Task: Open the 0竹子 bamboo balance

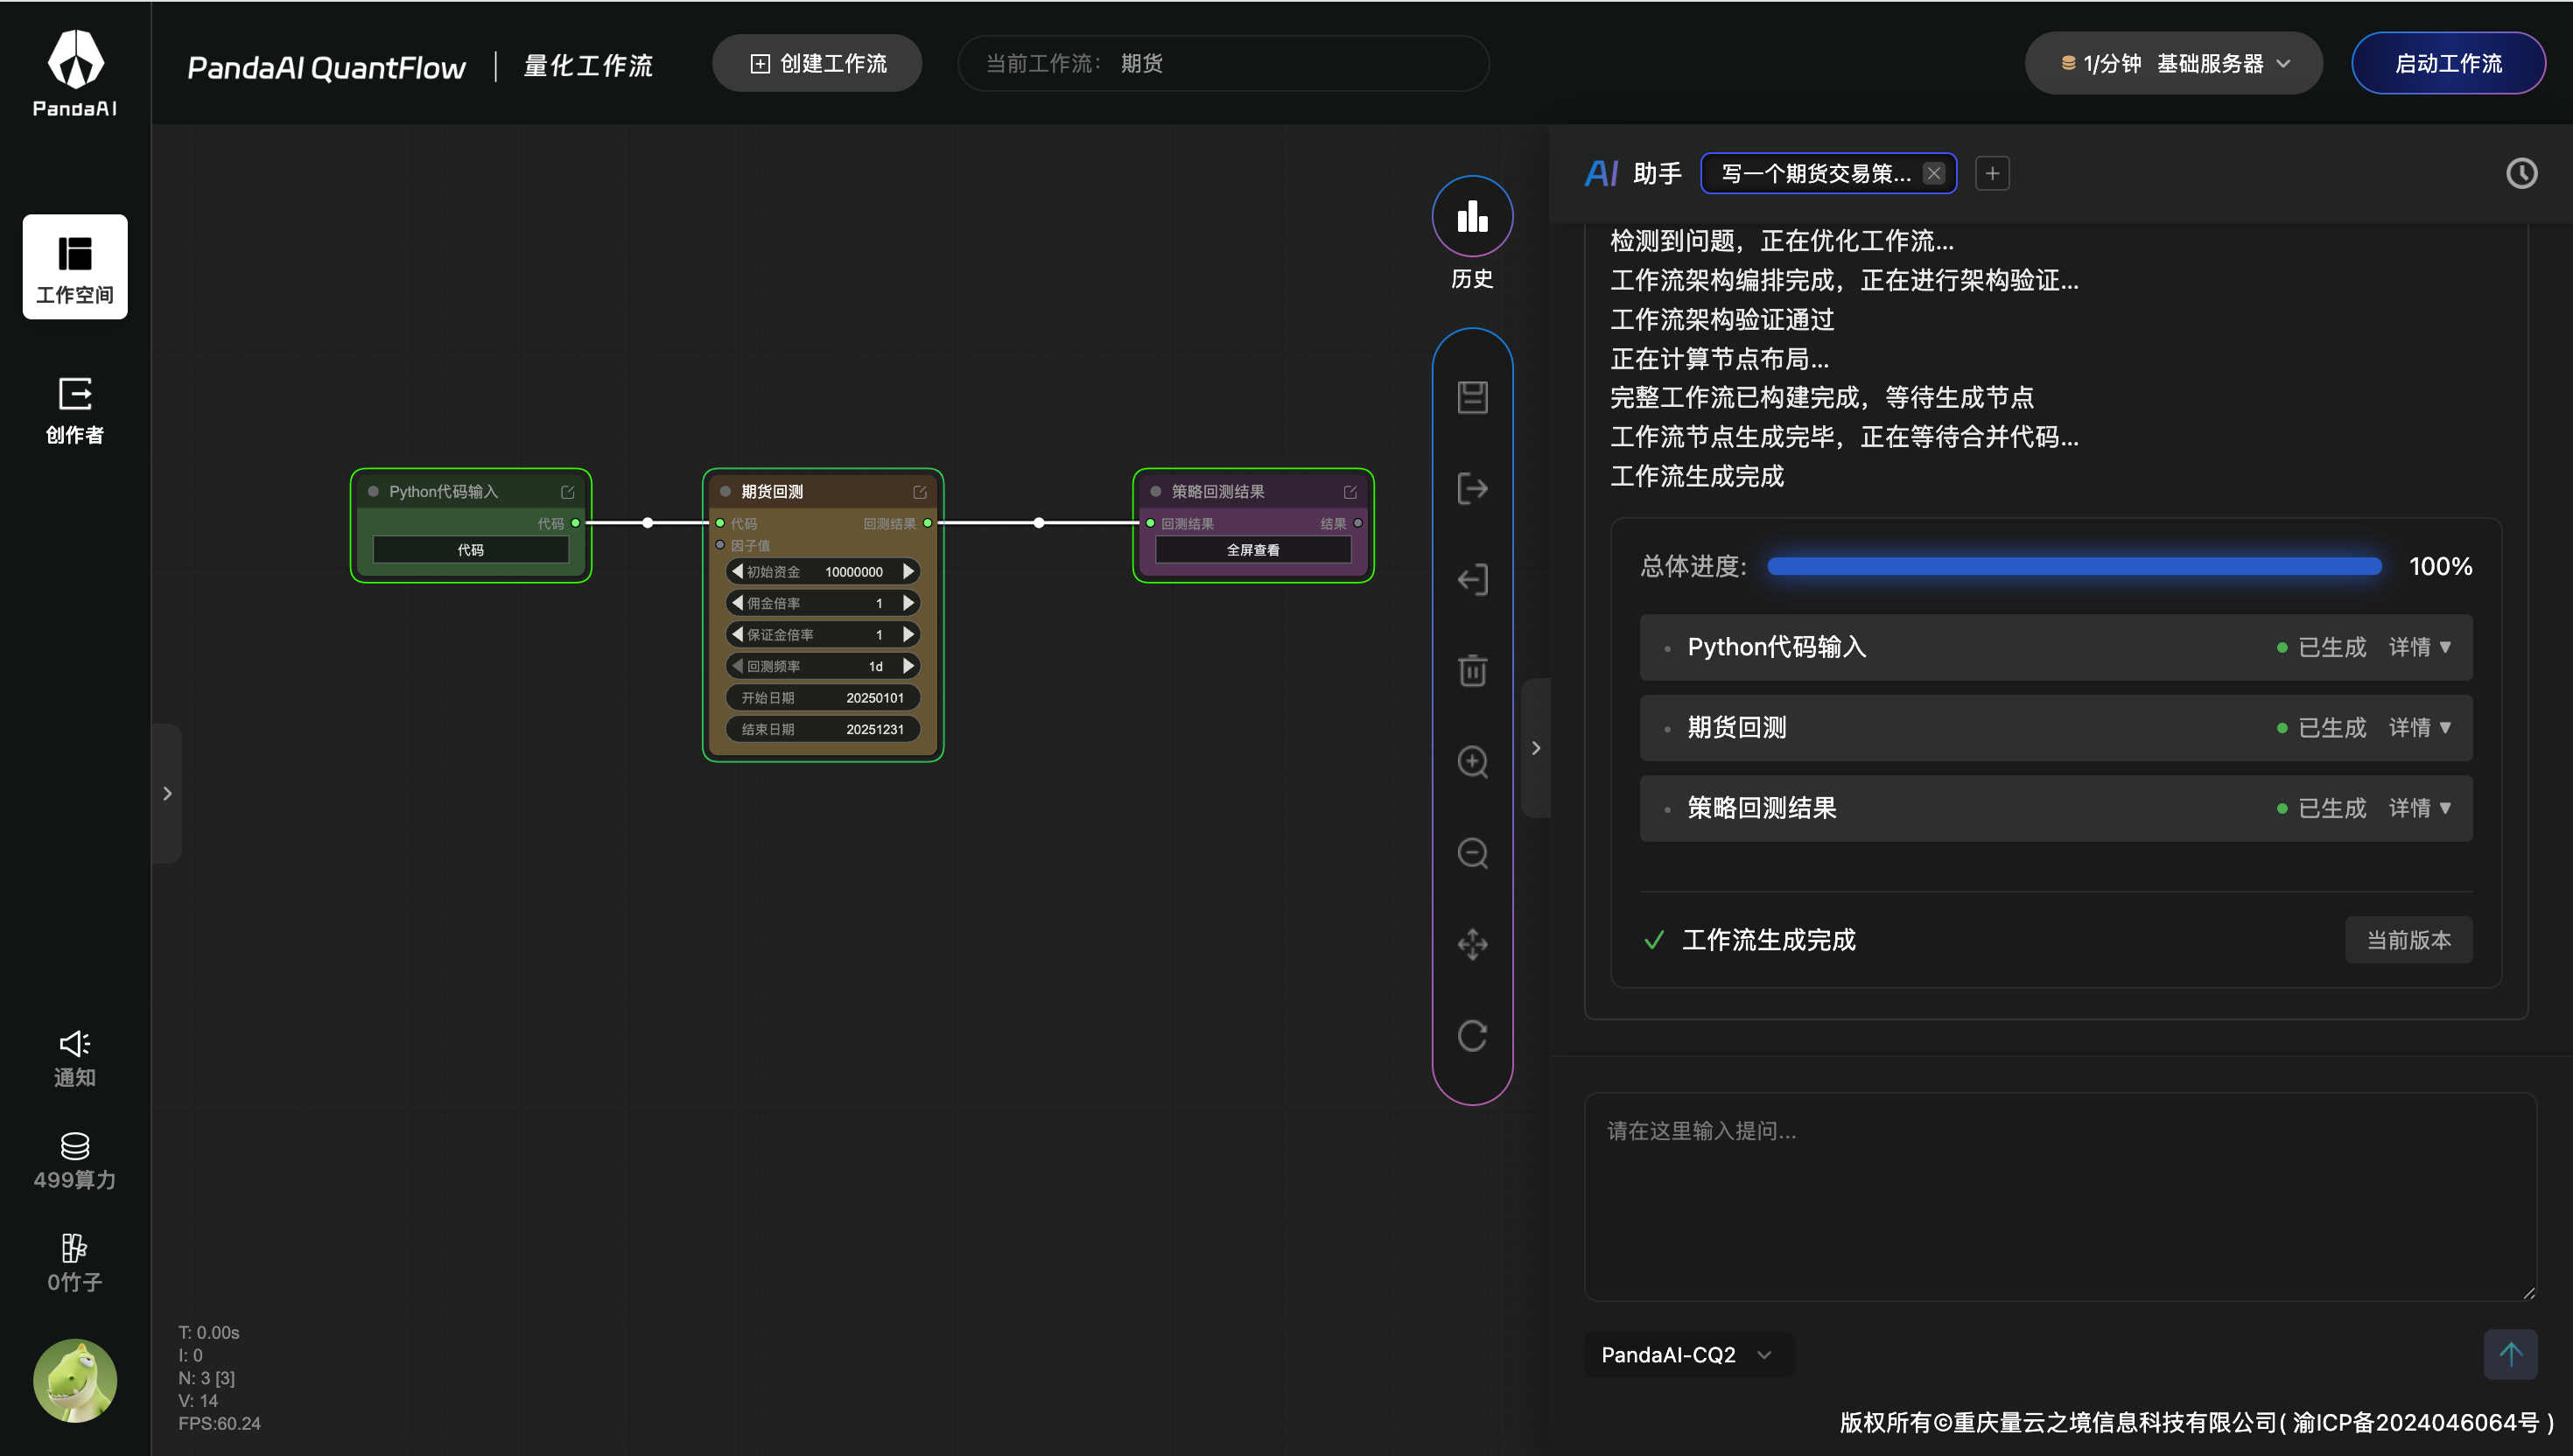Action: coord(75,1263)
